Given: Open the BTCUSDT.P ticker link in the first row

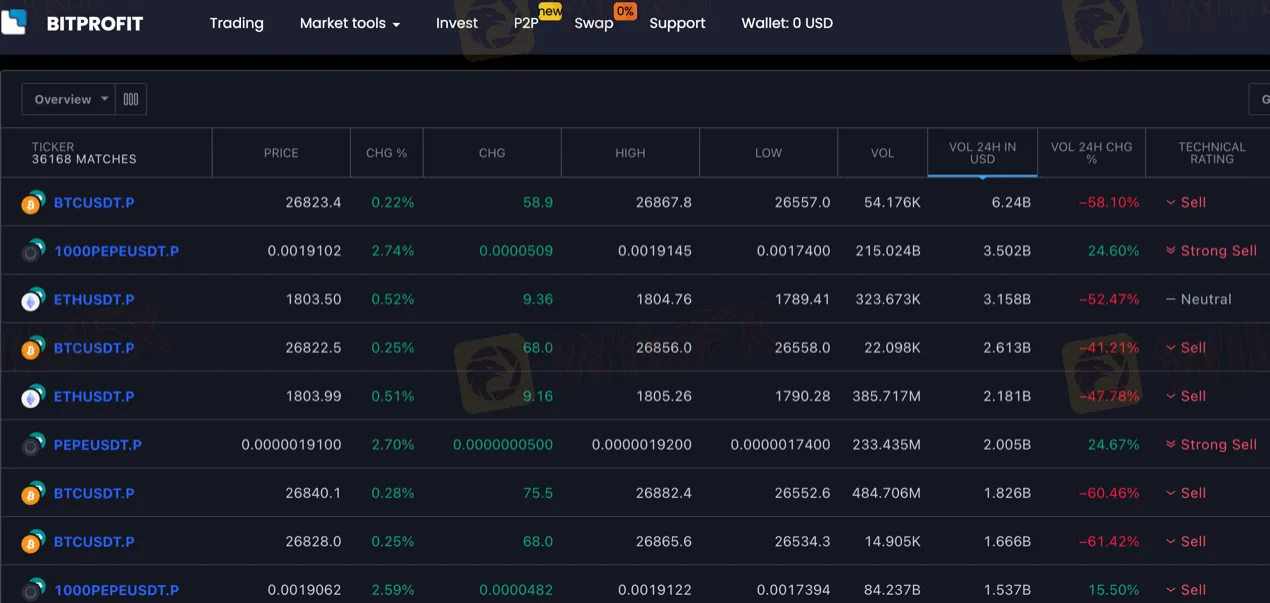Looking at the screenshot, I should pyautogui.click(x=94, y=202).
